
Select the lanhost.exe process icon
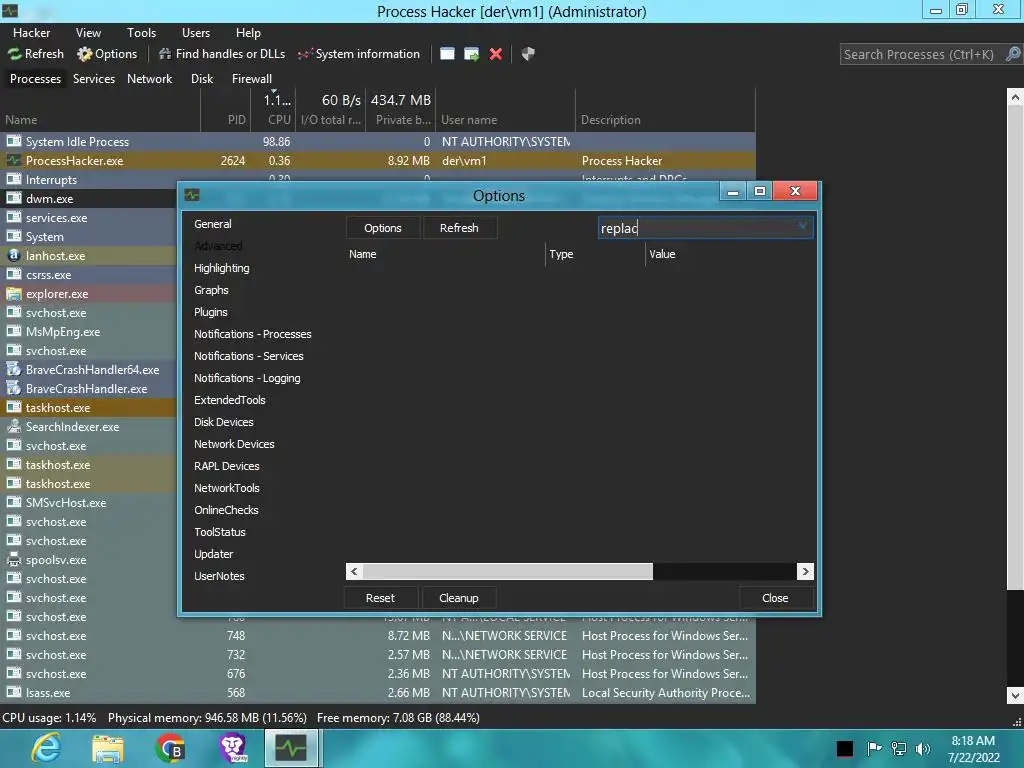pos(14,255)
